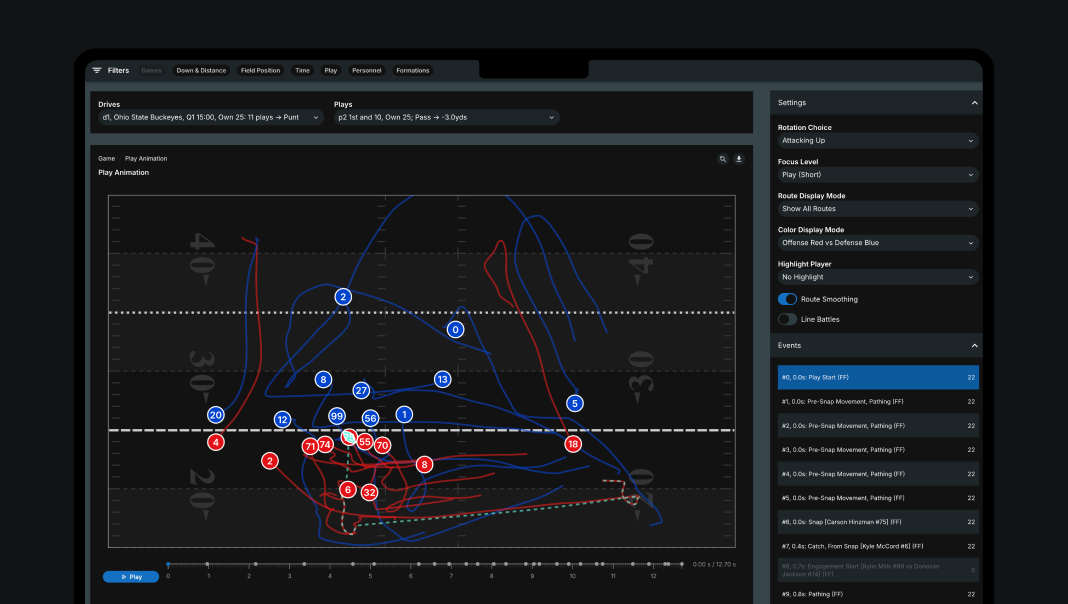Collapse the Settings panel
The height and width of the screenshot is (604, 1068).
(974, 103)
